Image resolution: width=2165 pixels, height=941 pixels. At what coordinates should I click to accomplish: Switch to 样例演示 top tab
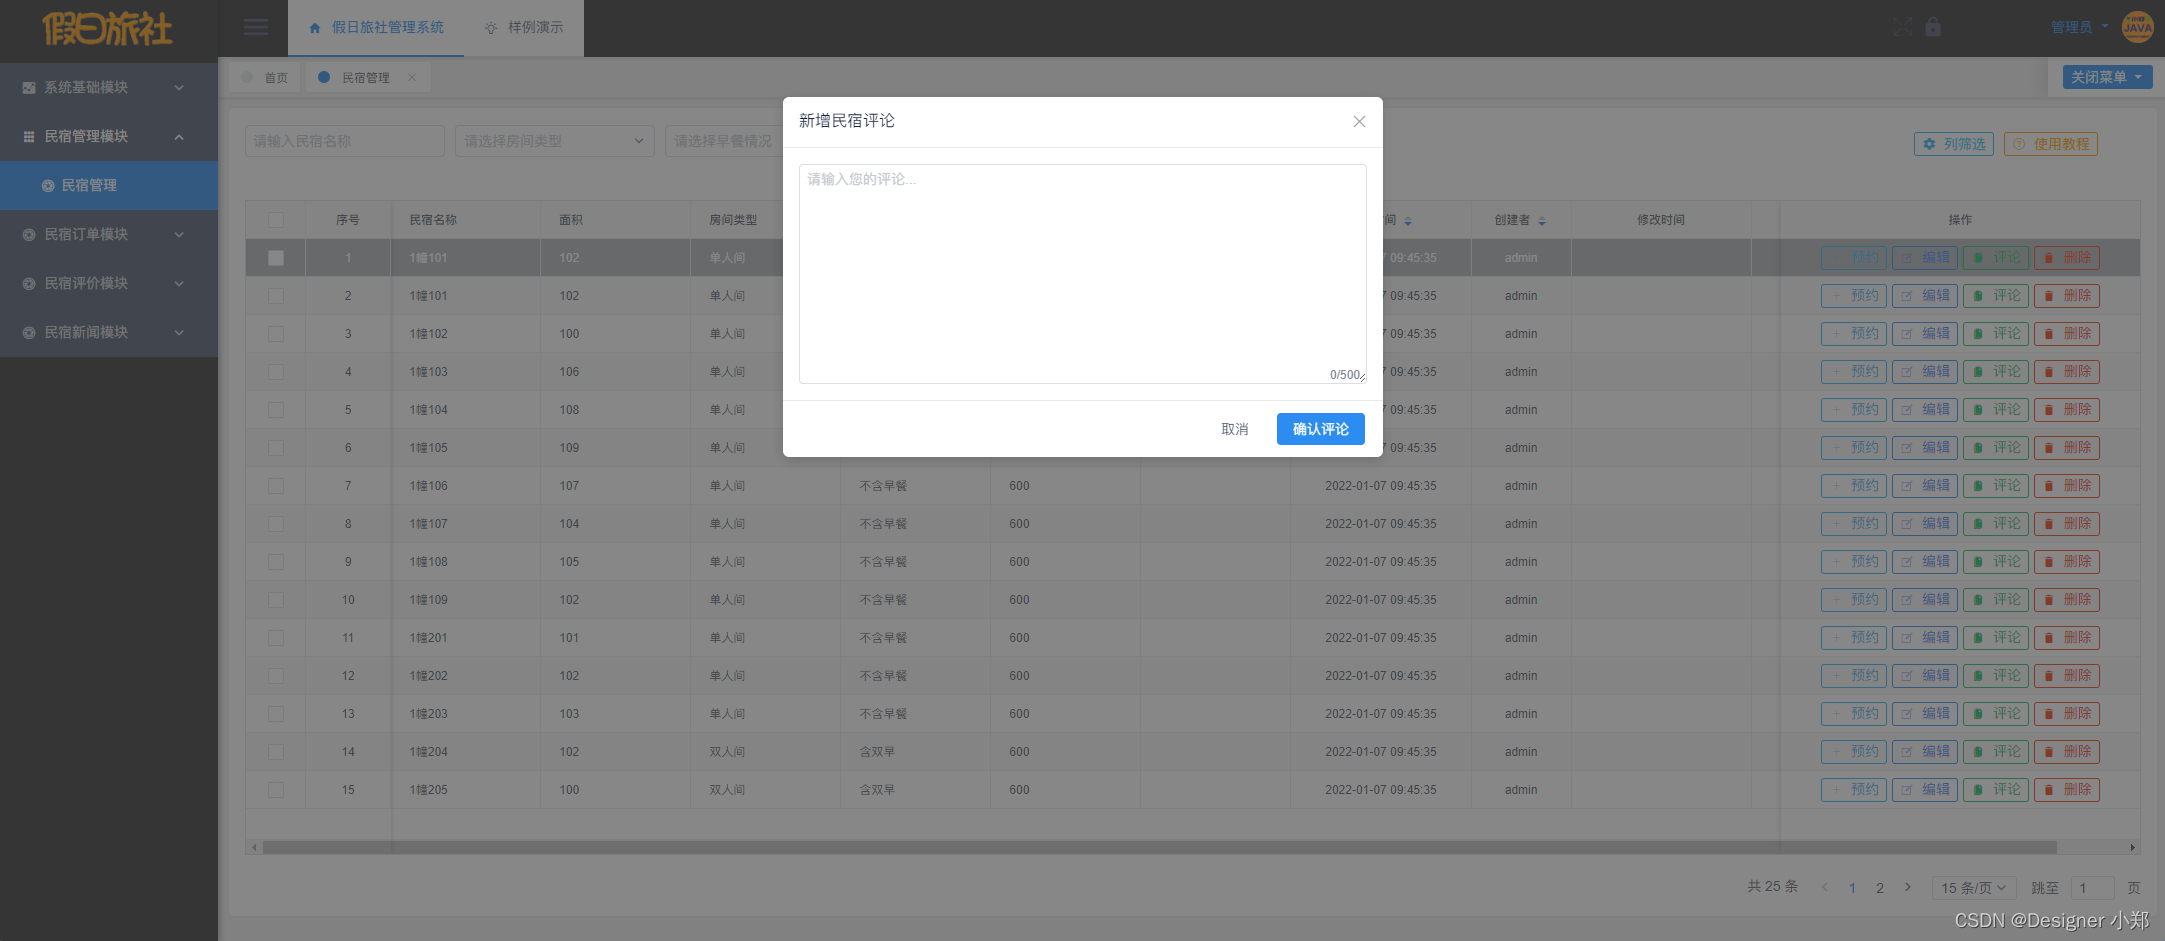point(524,28)
